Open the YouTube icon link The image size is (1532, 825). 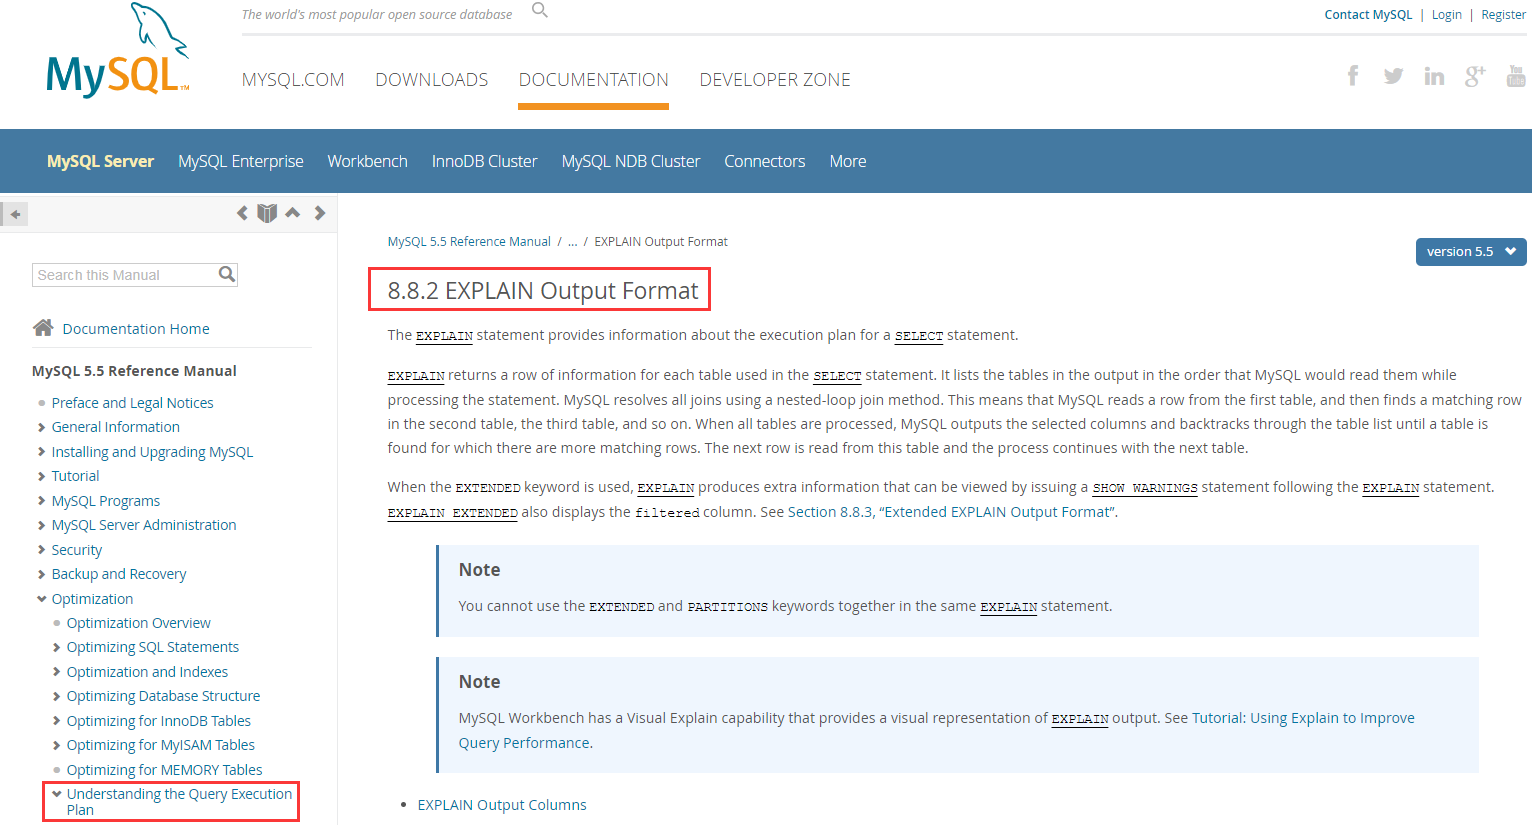pos(1516,76)
